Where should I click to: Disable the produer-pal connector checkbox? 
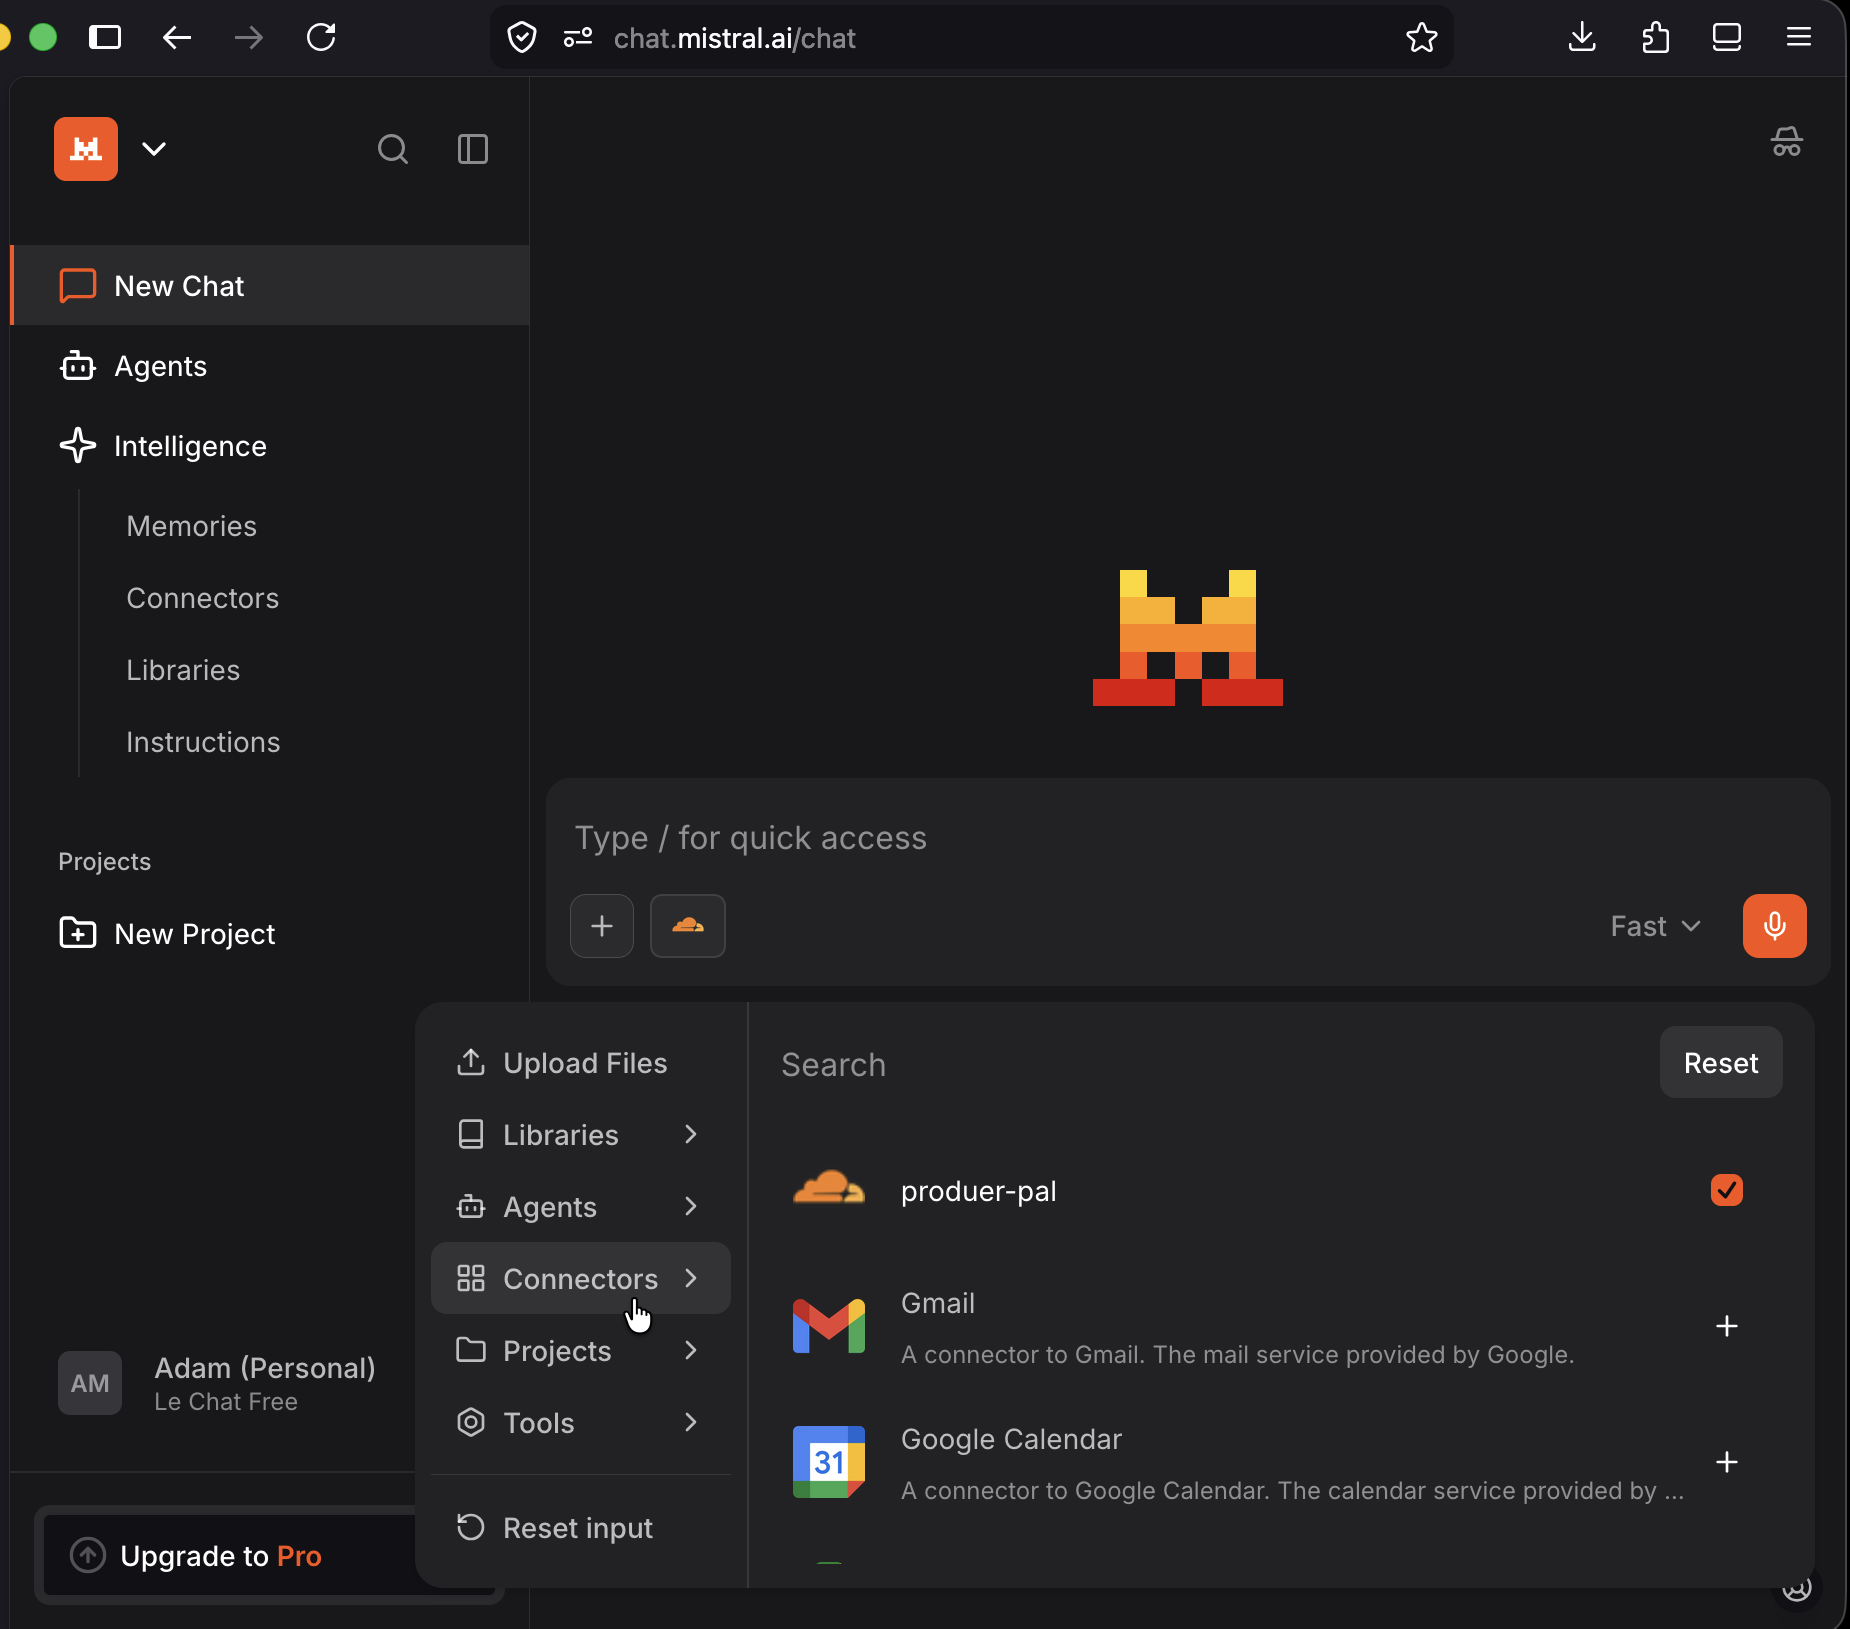tap(1726, 1190)
